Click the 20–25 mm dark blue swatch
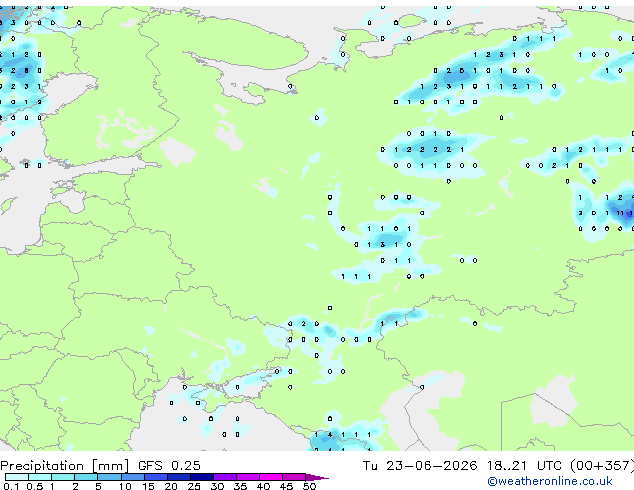This screenshot has width=634, height=490. click(179, 477)
